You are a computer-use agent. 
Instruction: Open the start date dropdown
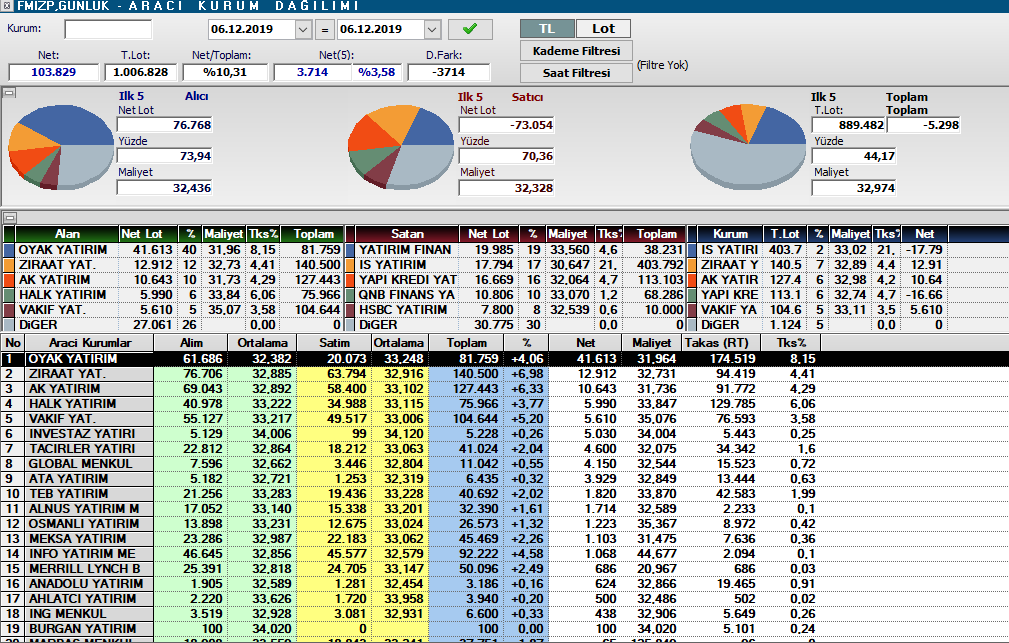(304, 30)
